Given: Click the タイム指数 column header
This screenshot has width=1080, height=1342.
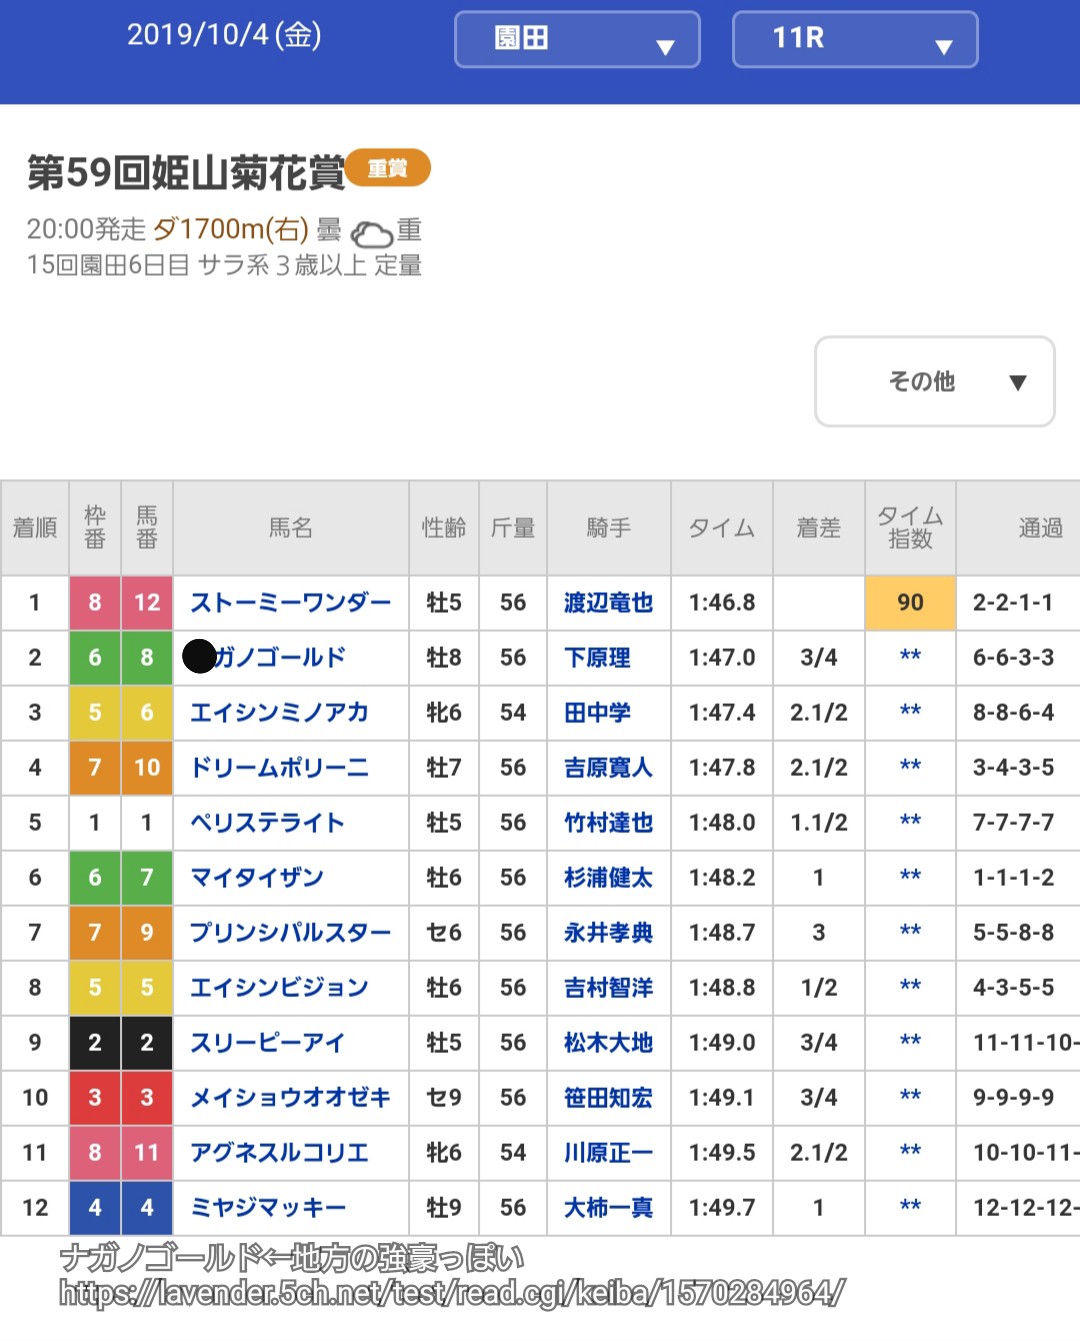Looking at the screenshot, I should coord(910,528).
